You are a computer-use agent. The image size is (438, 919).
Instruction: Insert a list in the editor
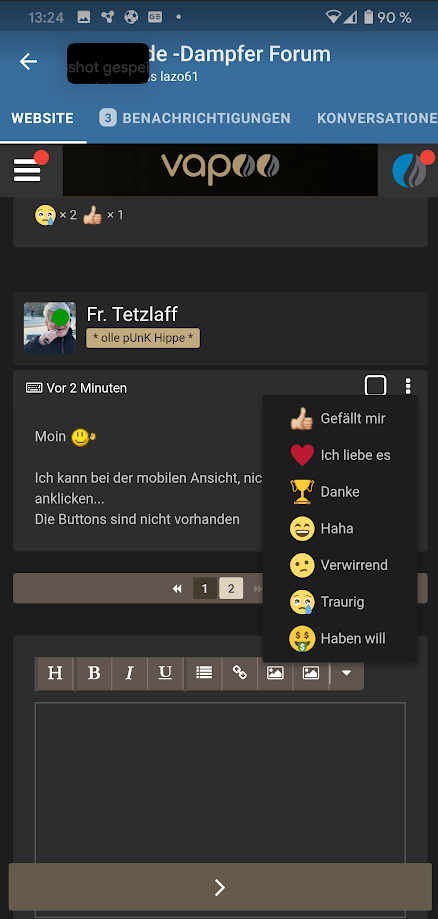point(204,673)
